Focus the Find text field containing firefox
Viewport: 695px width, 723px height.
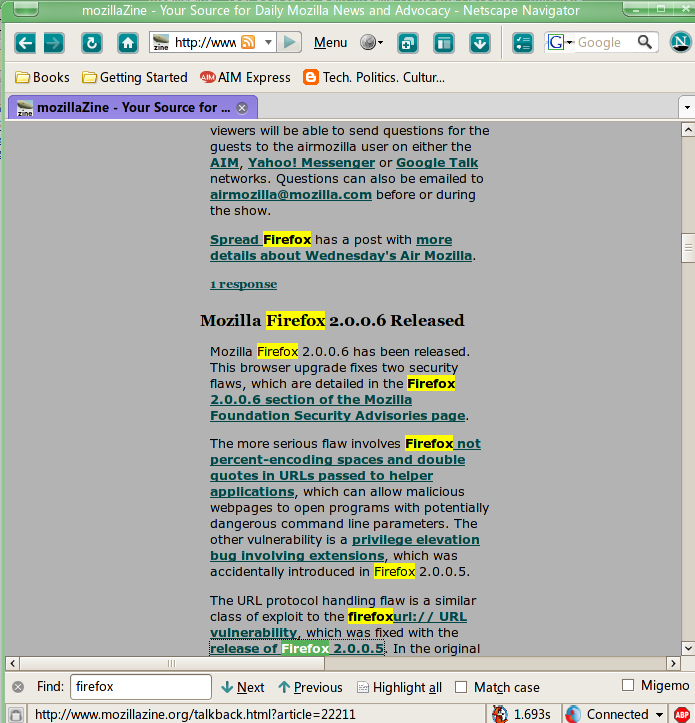point(141,687)
